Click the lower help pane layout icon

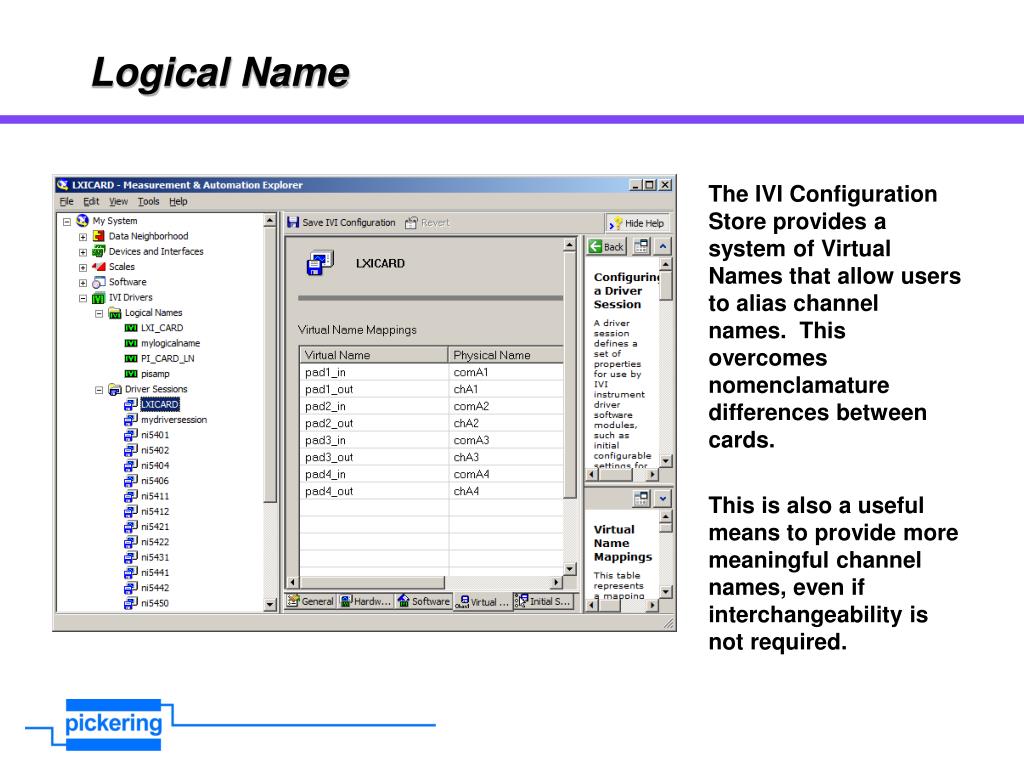pos(641,499)
